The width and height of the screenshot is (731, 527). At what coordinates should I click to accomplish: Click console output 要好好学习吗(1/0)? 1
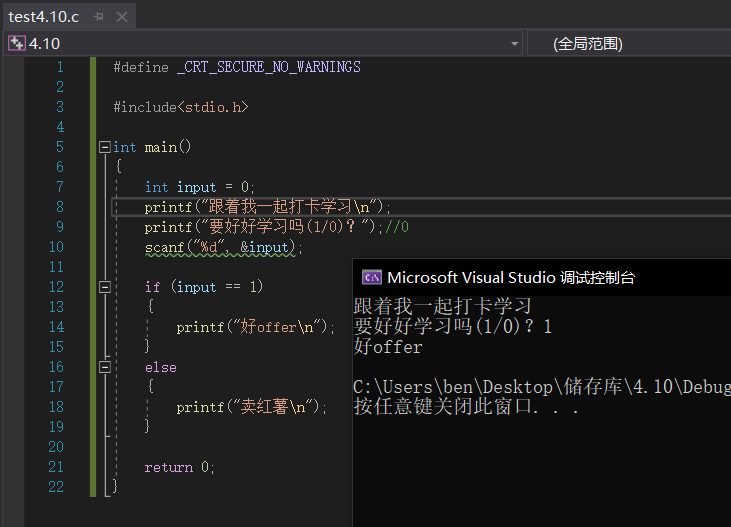point(453,326)
